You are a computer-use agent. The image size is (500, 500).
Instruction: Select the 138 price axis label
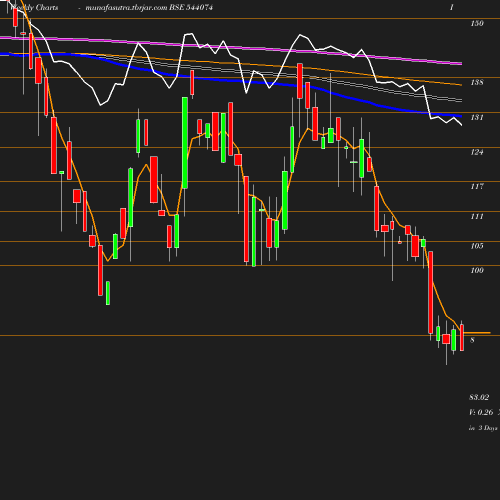(477, 82)
